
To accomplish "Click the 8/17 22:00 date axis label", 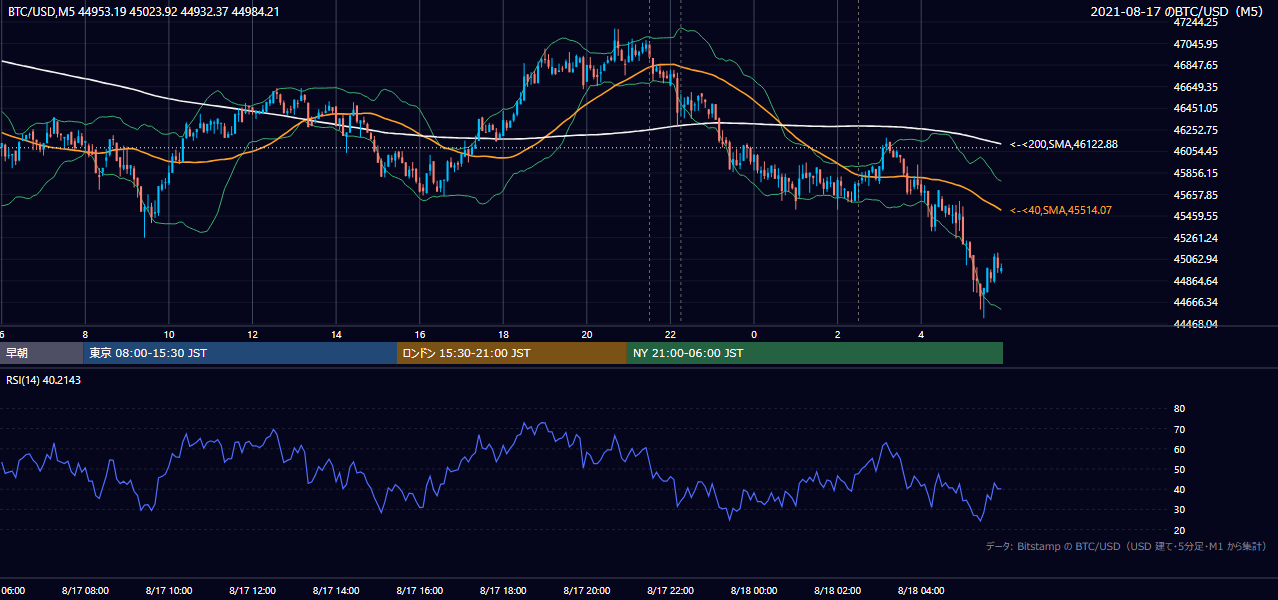I will (671, 591).
